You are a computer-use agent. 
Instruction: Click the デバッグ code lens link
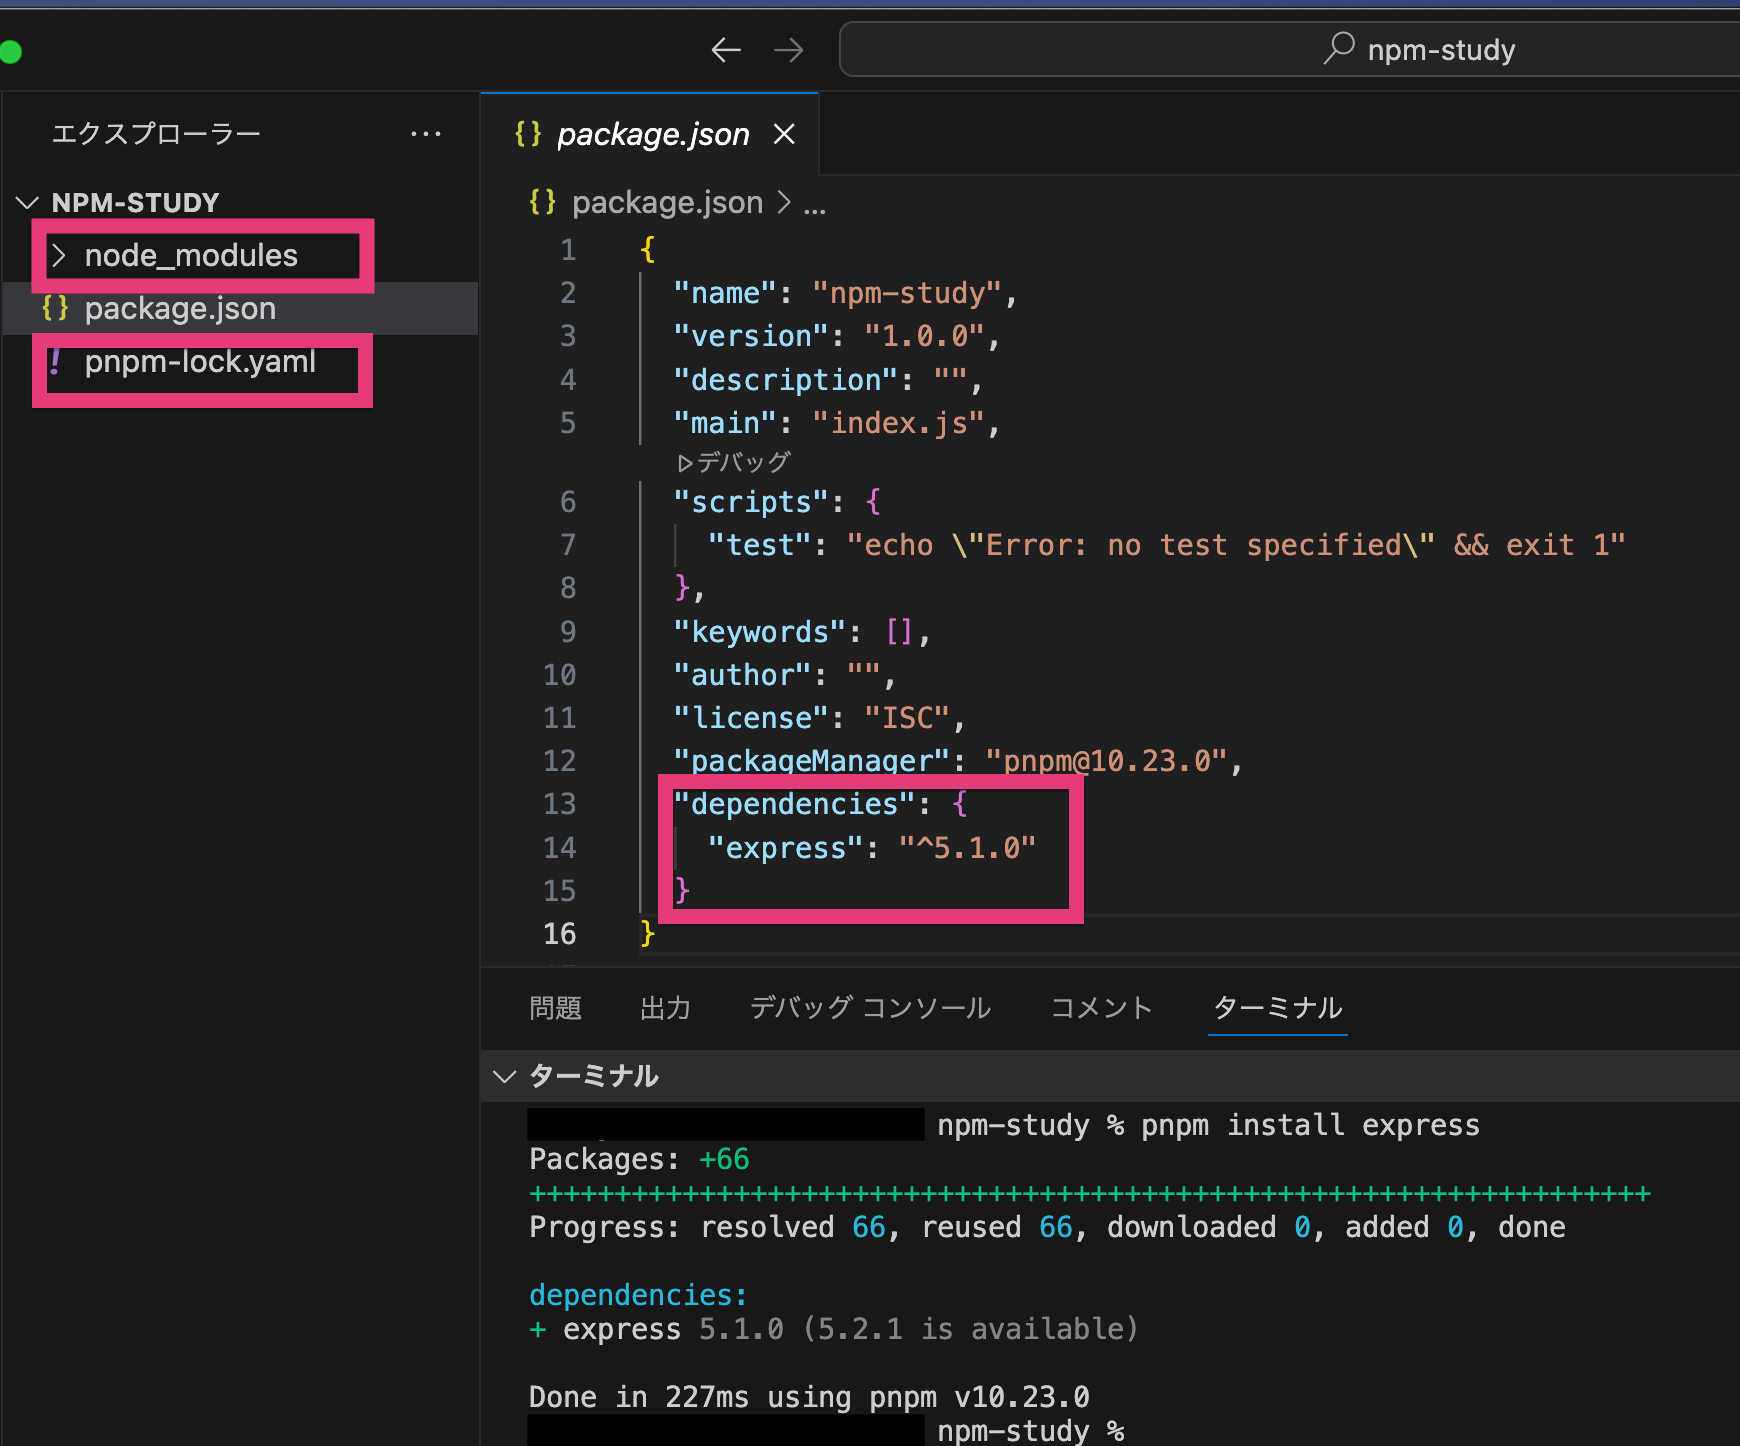[735, 462]
